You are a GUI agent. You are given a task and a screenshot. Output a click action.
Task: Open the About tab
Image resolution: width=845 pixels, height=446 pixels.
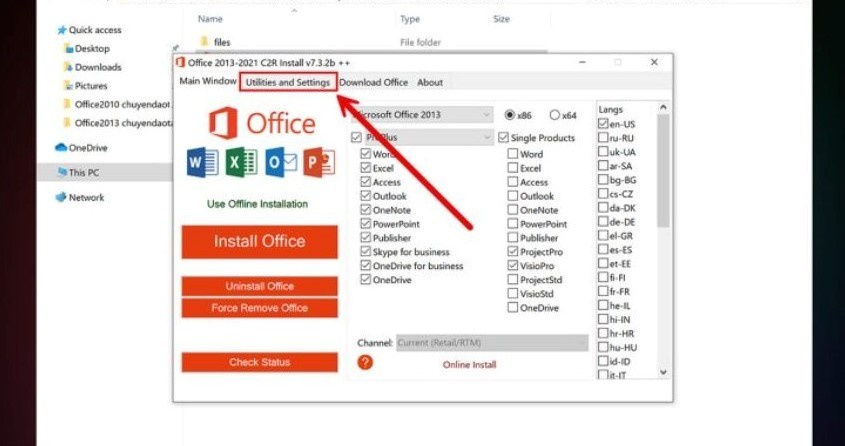click(430, 82)
